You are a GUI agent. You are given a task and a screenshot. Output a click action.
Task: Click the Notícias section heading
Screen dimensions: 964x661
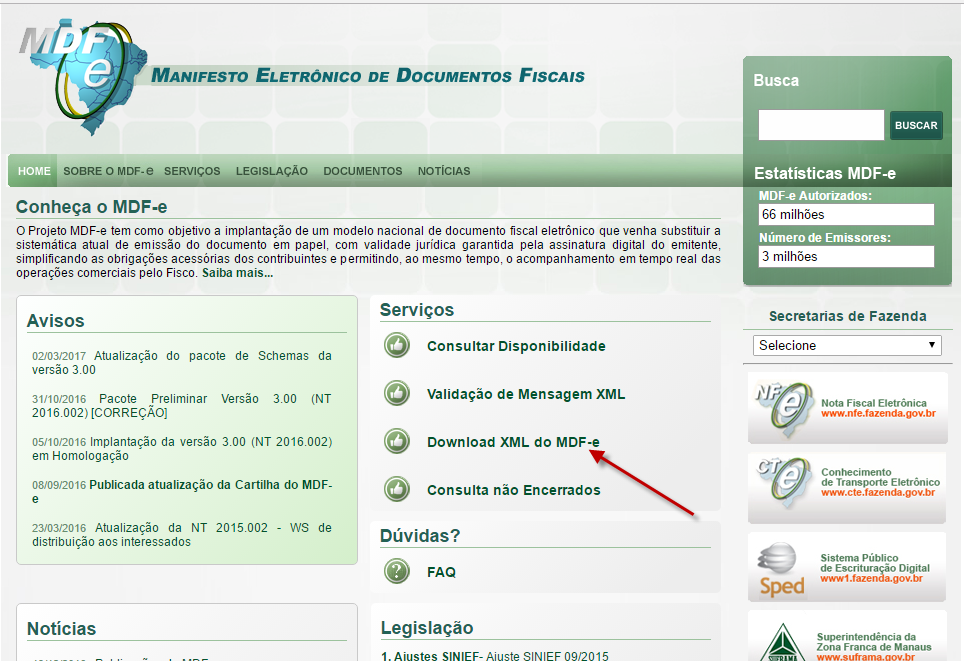[61, 628]
